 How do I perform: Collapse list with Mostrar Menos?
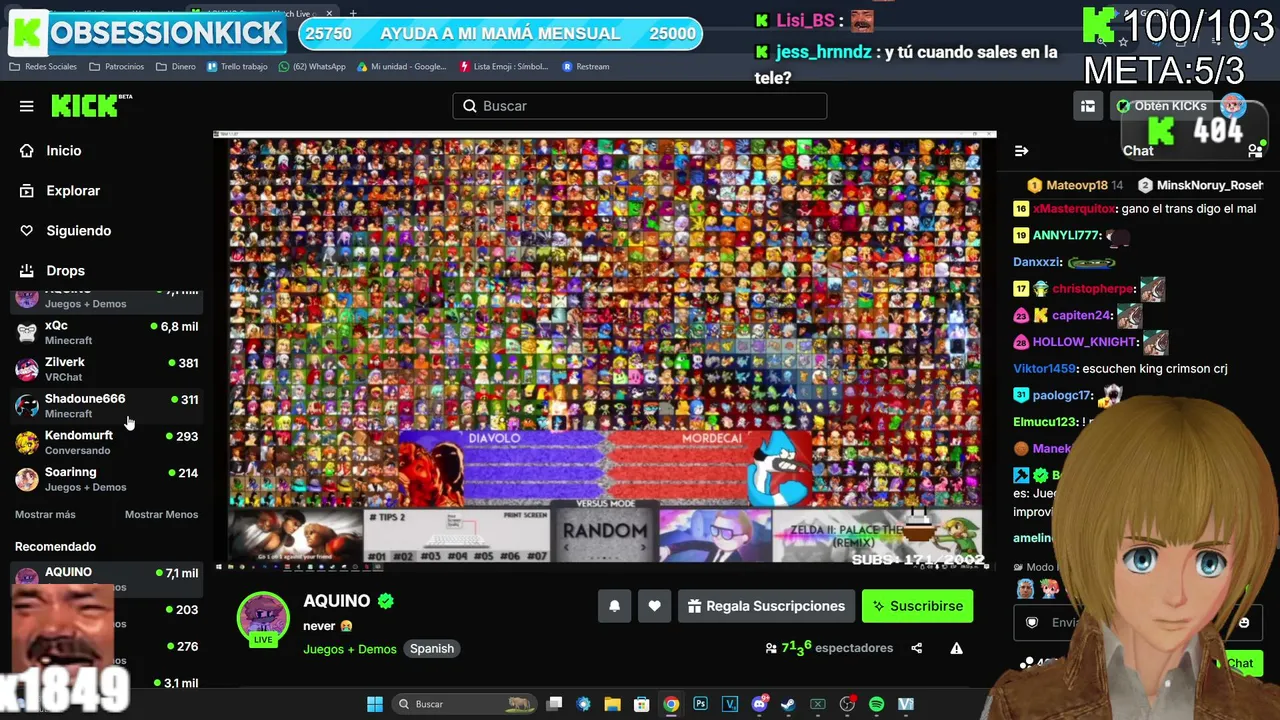161,515
